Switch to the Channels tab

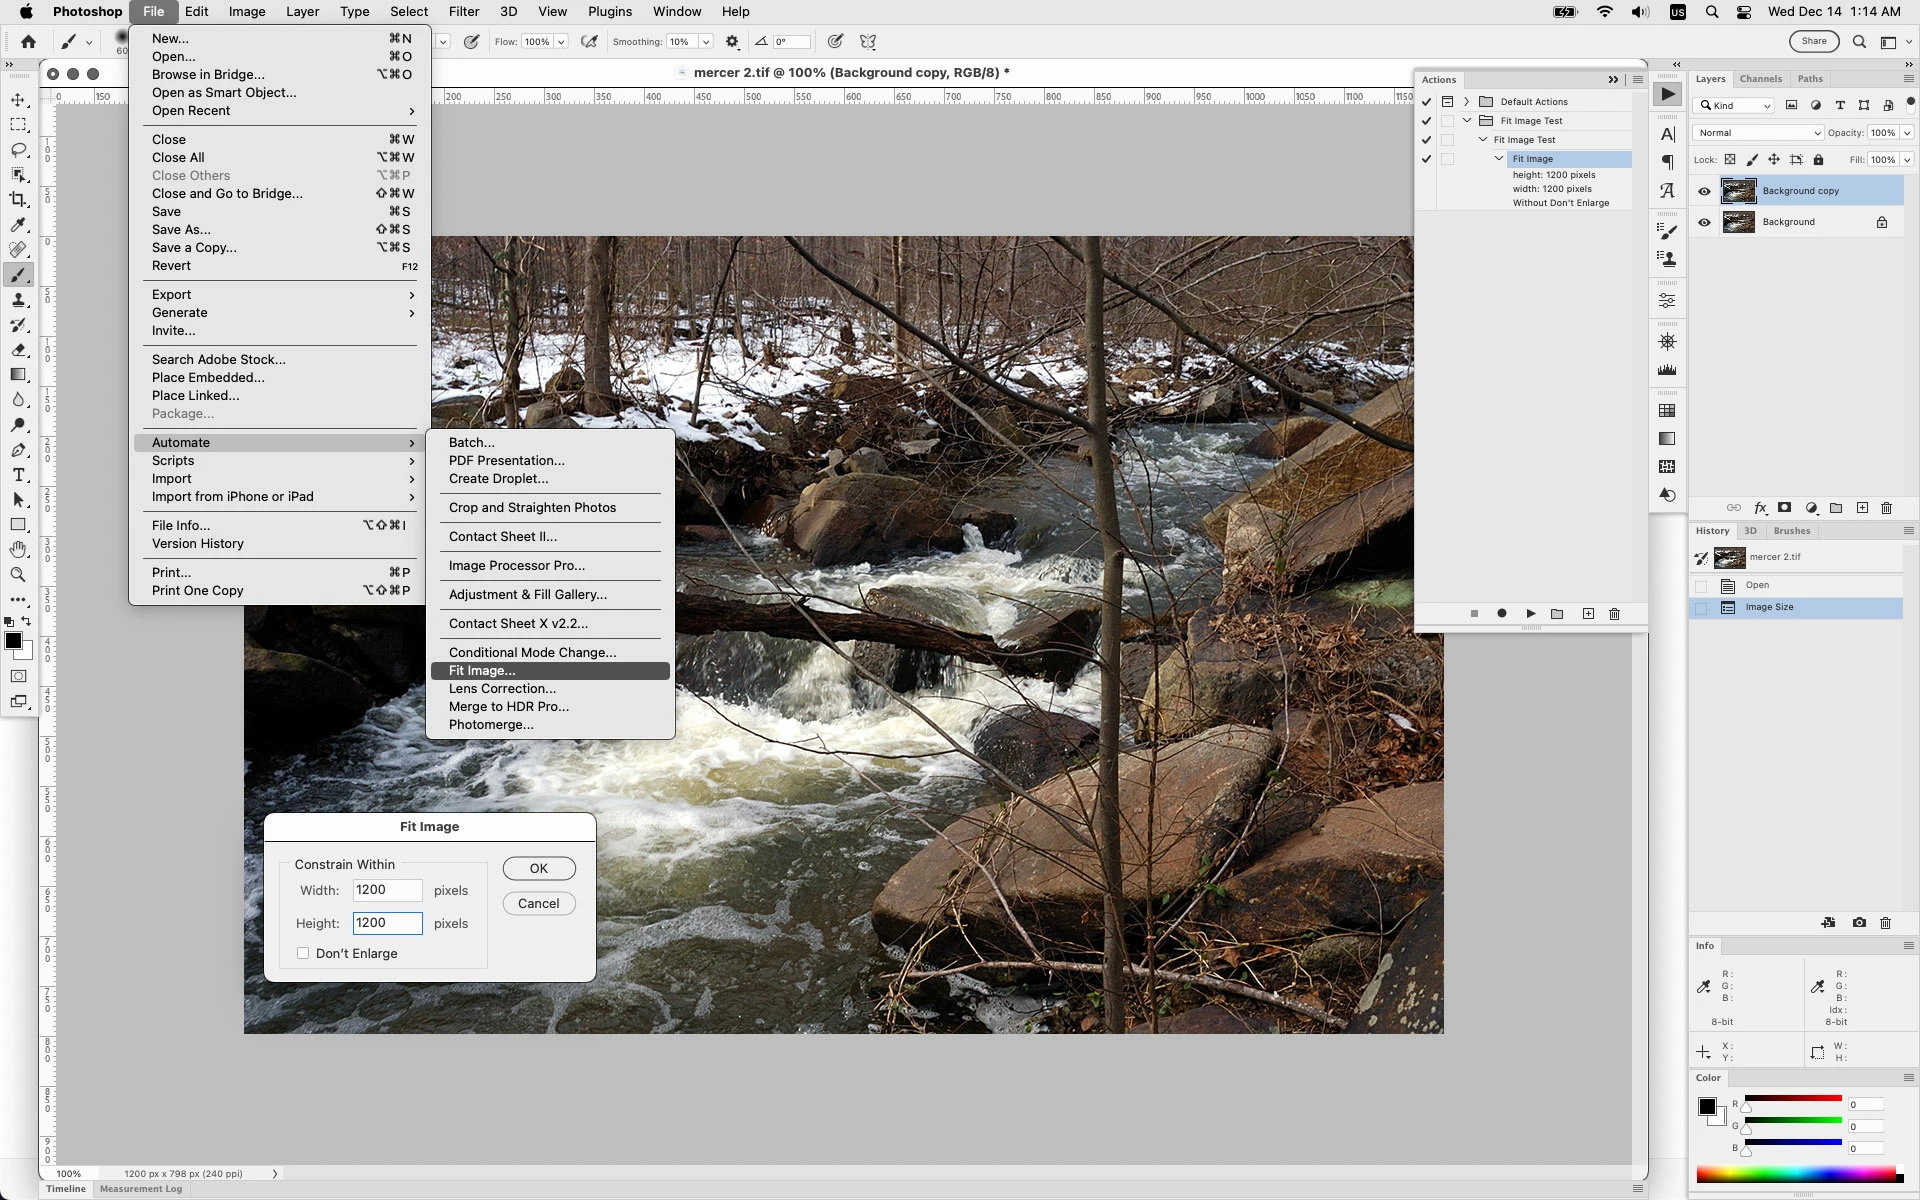point(1760,79)
